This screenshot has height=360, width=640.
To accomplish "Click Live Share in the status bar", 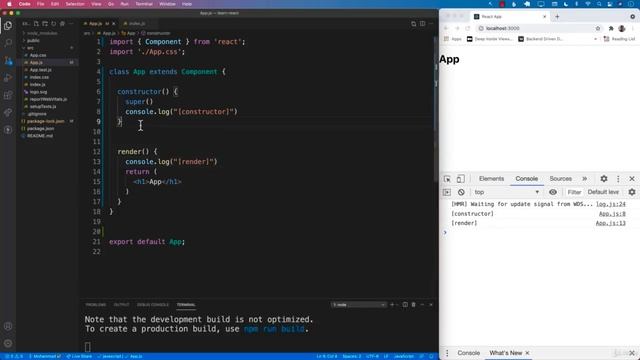I will pos(79,356).
